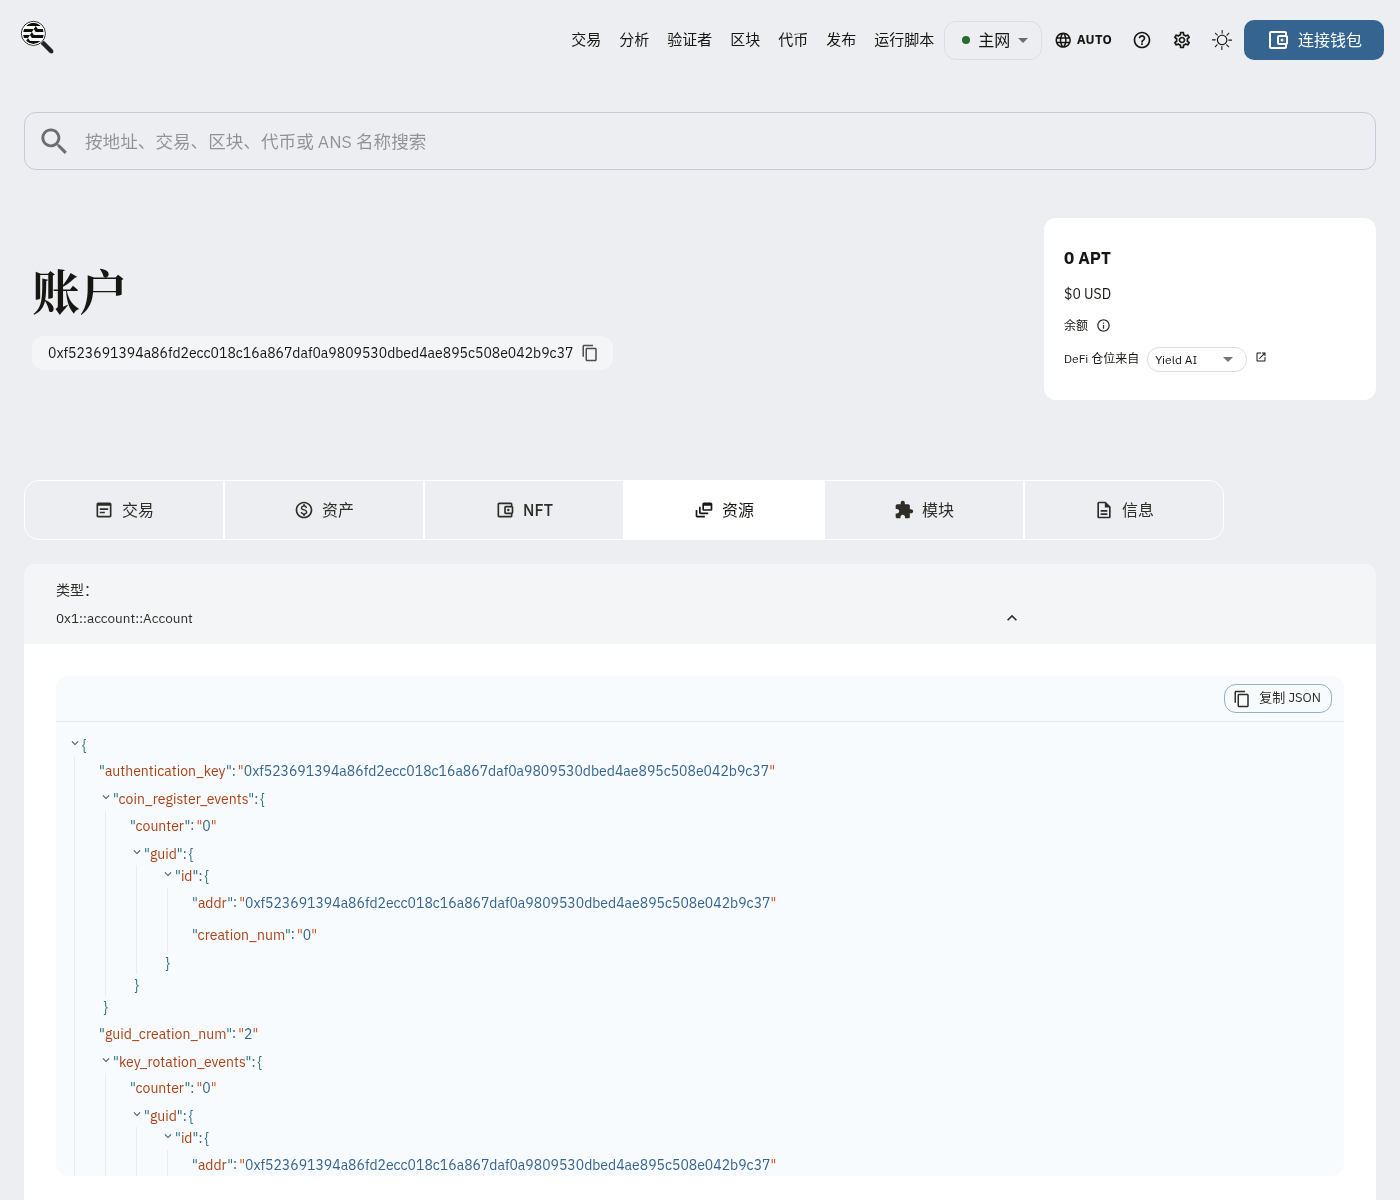Click the globe AUTO language selector

click(x=1083, y=40)
